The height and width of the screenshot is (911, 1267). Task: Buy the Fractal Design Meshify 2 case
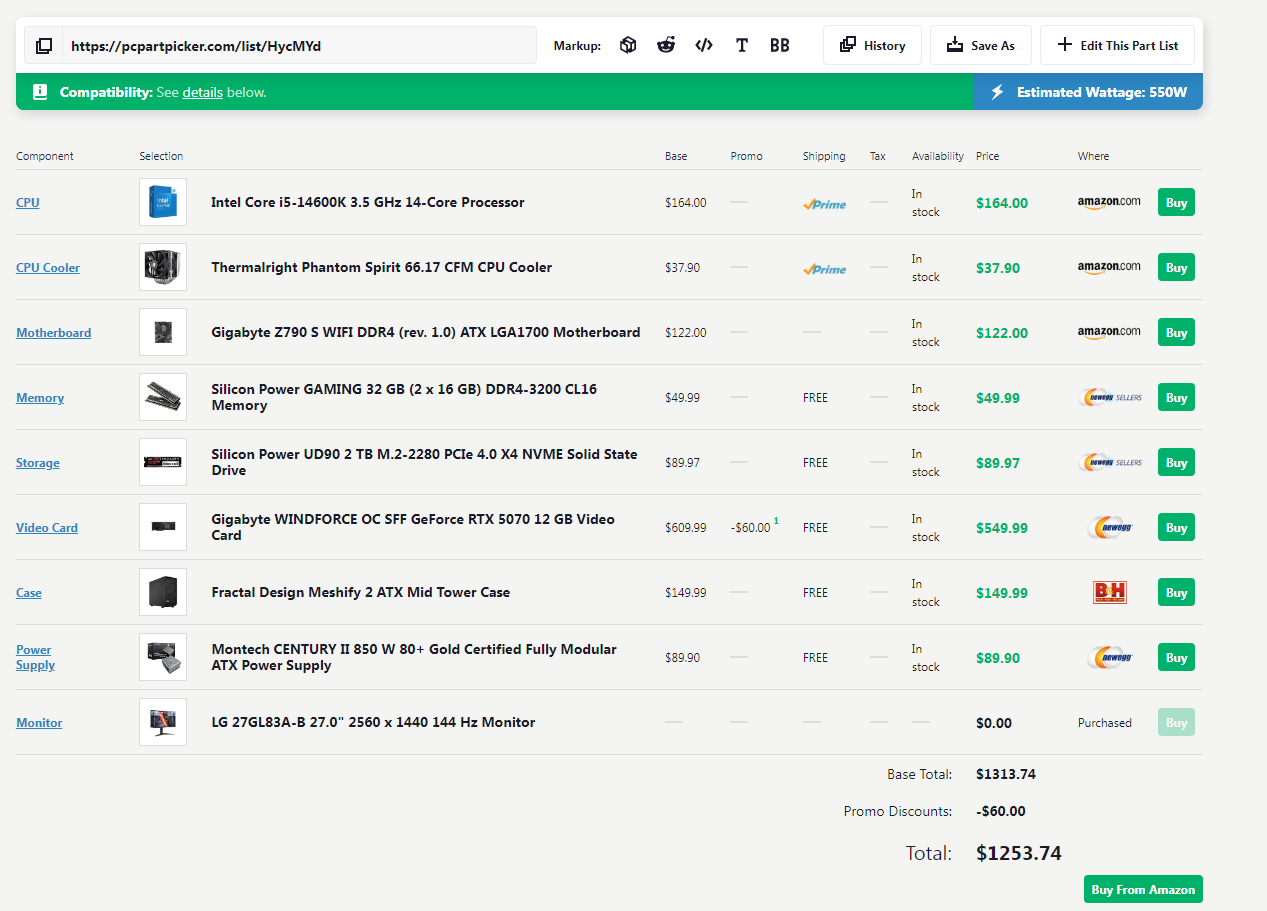point(1176,592)
